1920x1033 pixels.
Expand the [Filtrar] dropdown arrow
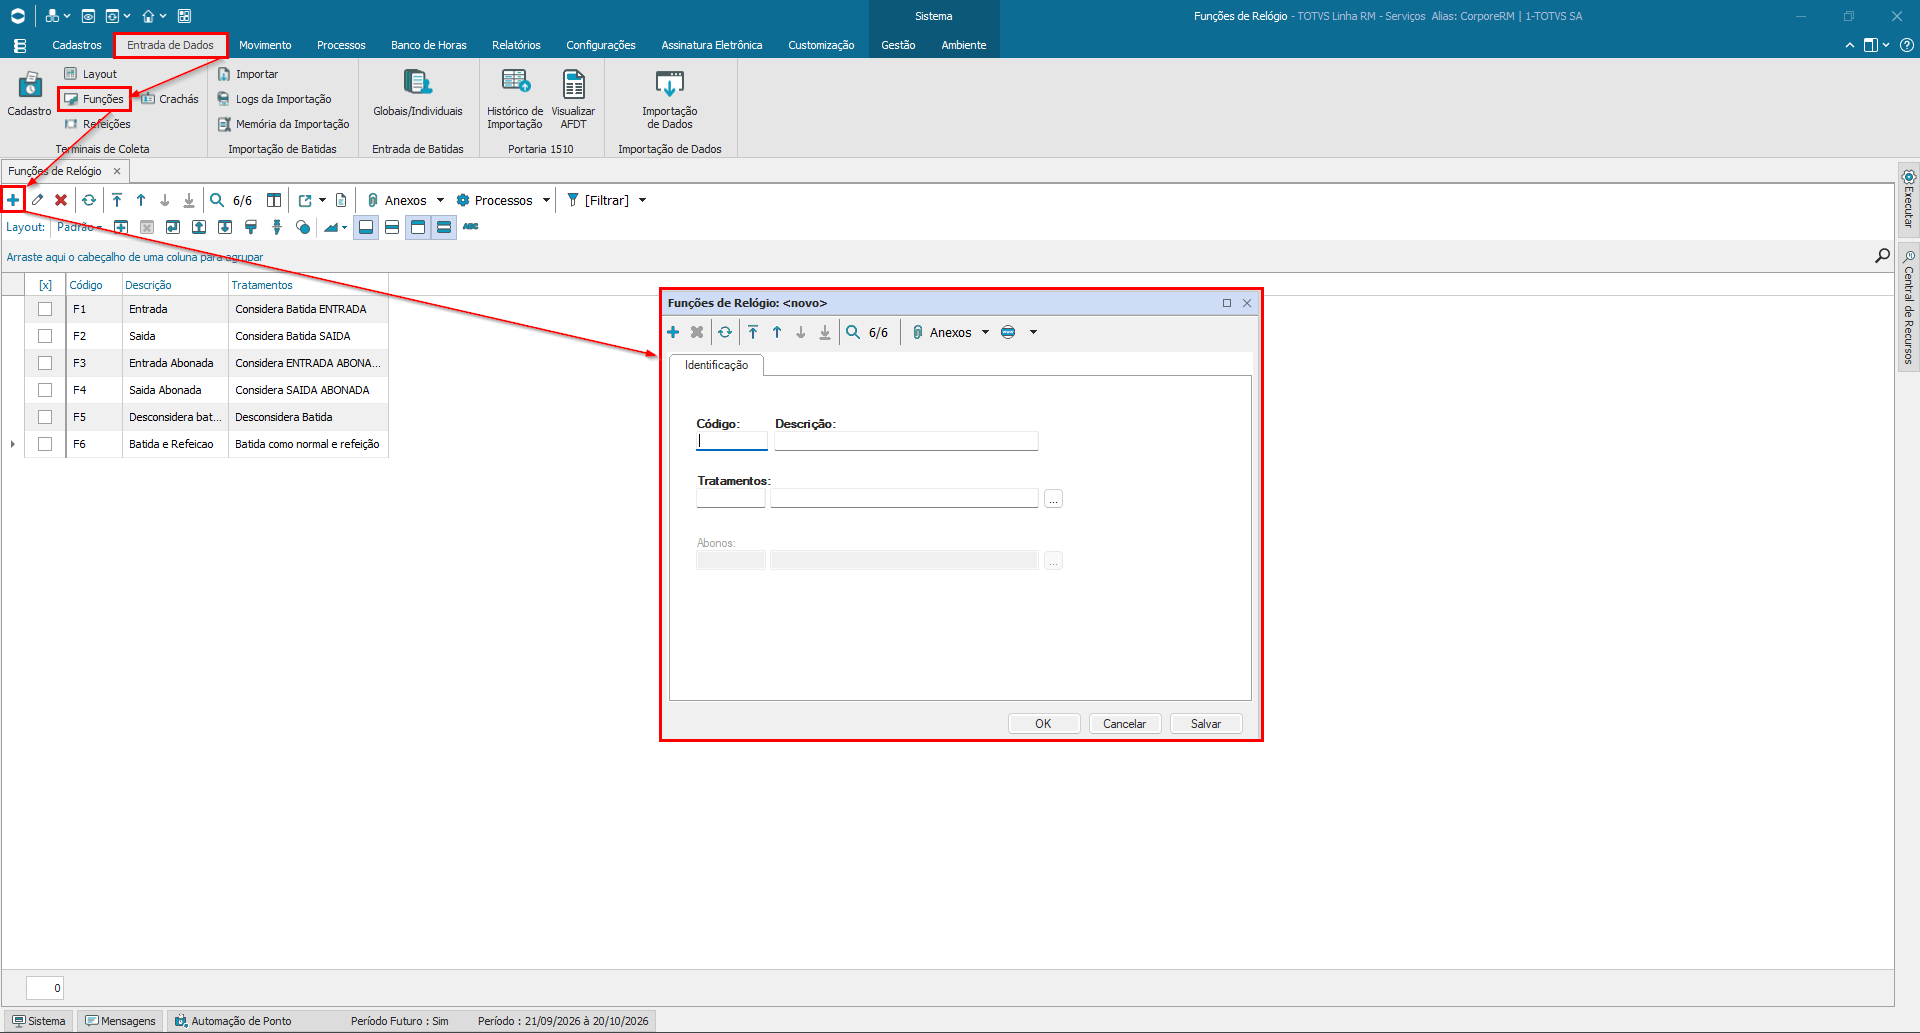(642, 200)
